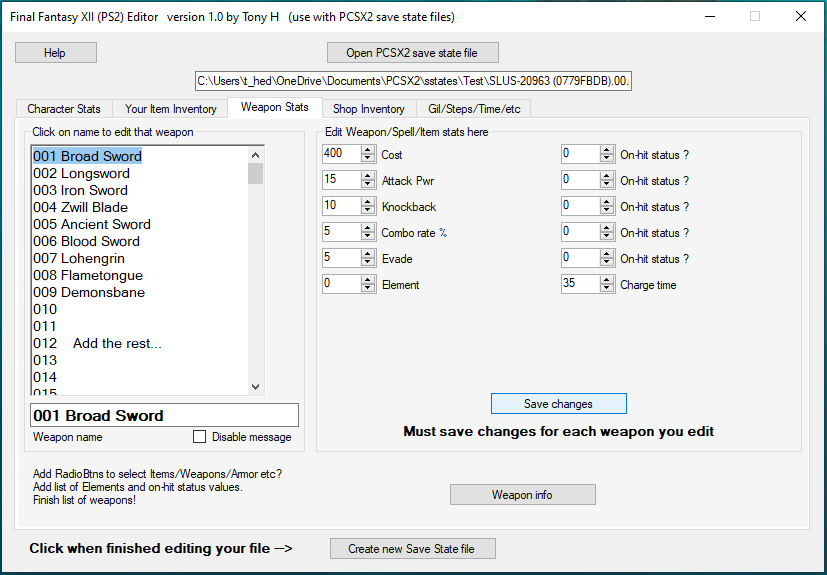Increase Attack Pwr with up arrow
The height and width of the screenshot is (575, 827).
pyautogui.click(x=368, y=176)
